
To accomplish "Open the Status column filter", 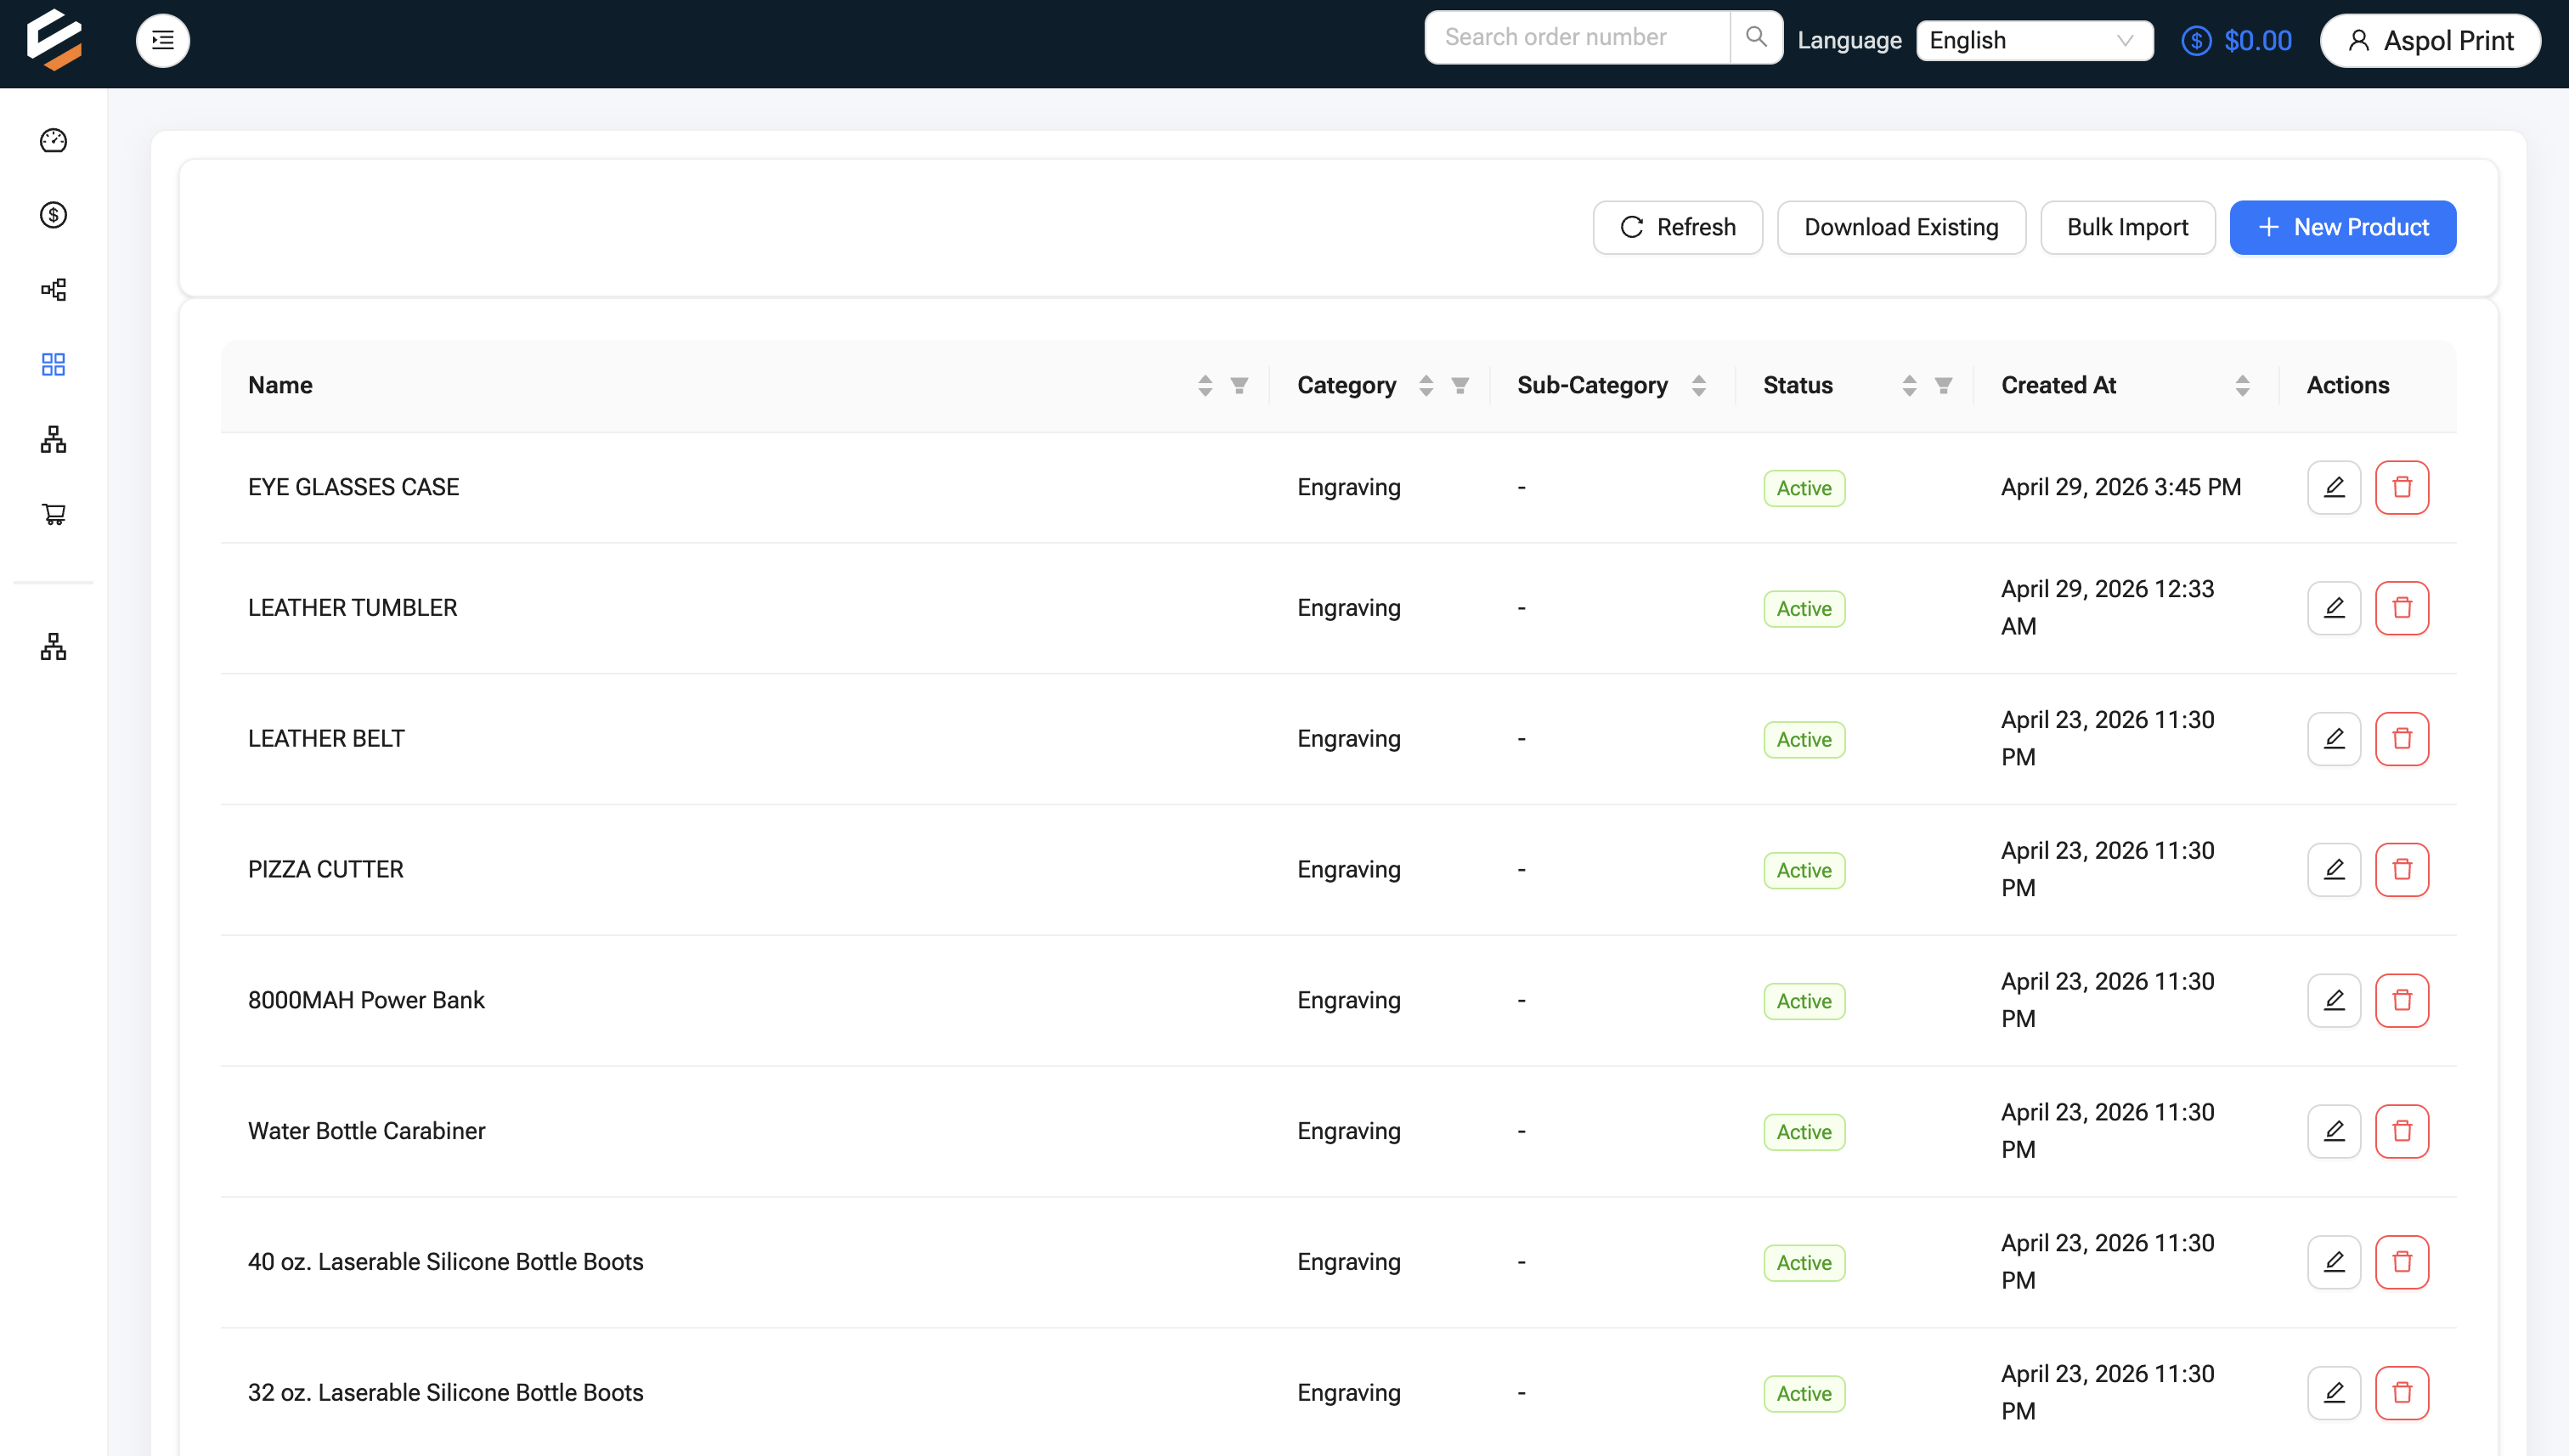I will (1943, 386).
